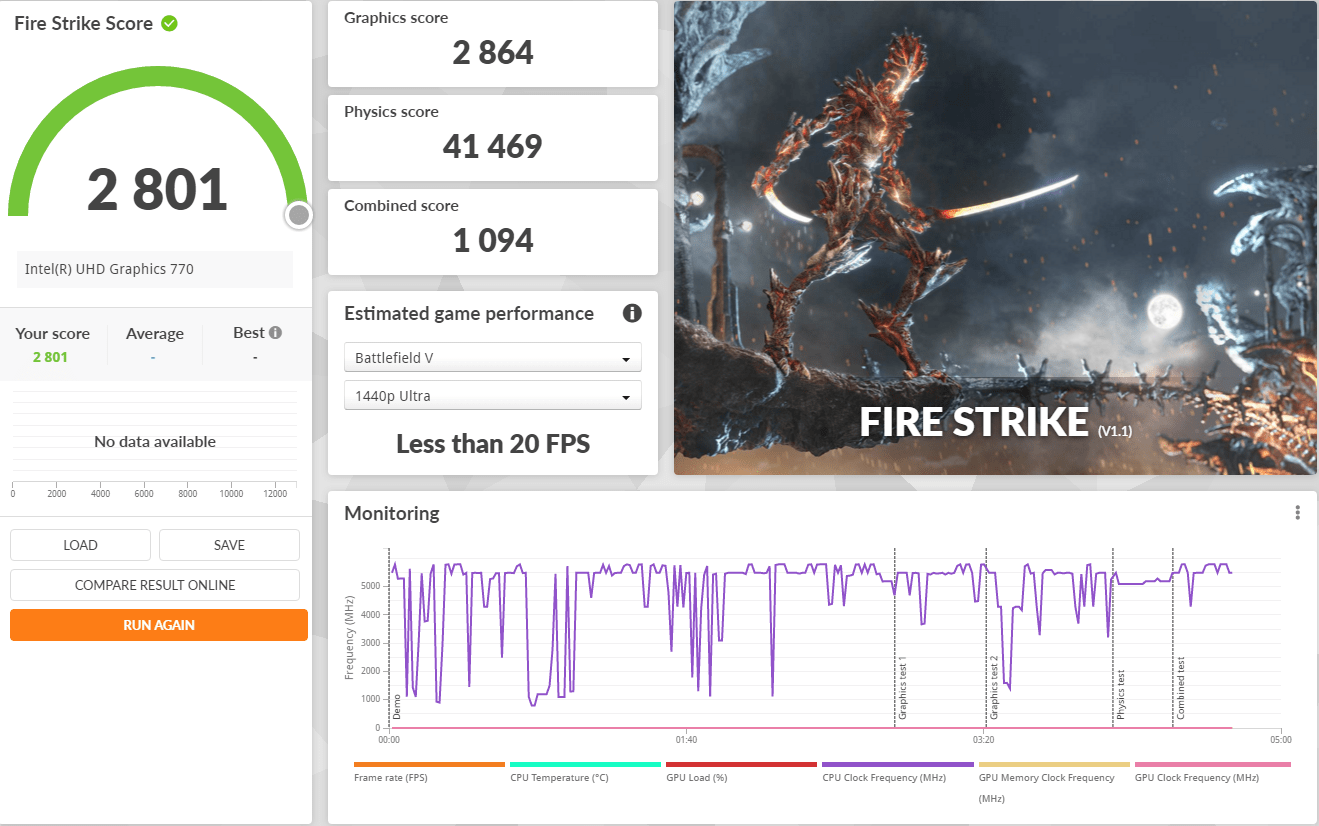Click the Fire Strike preview image
Screen dimensions: 1319x826
tap(995, 238)
